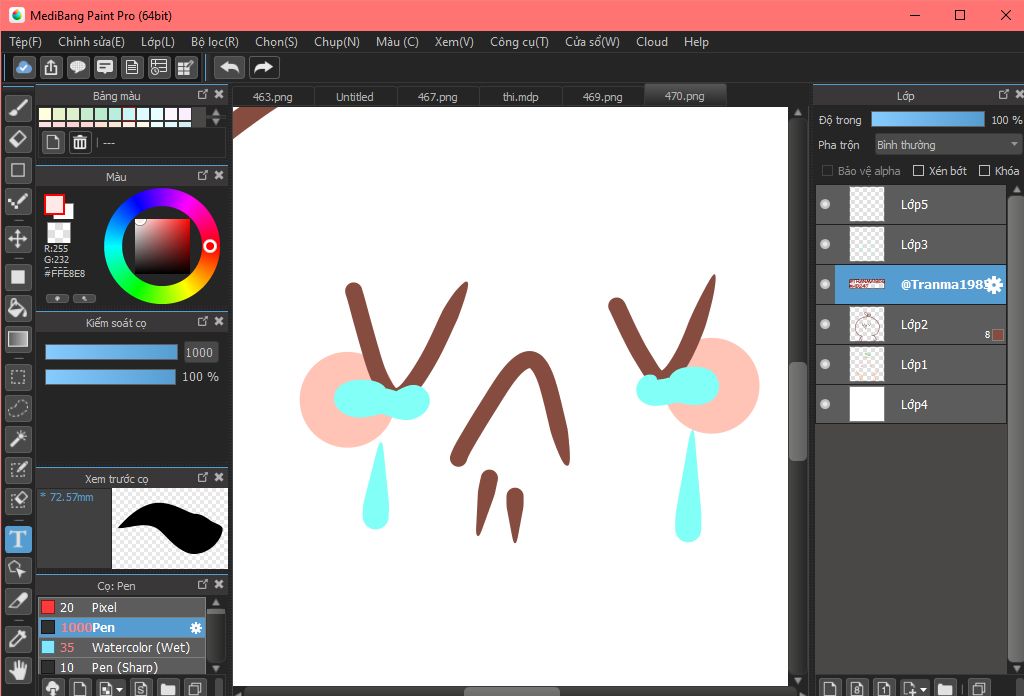Click the export share icon
This screenshot has height=696, width=1024.
pyautogui.click(x=51, y=67)
